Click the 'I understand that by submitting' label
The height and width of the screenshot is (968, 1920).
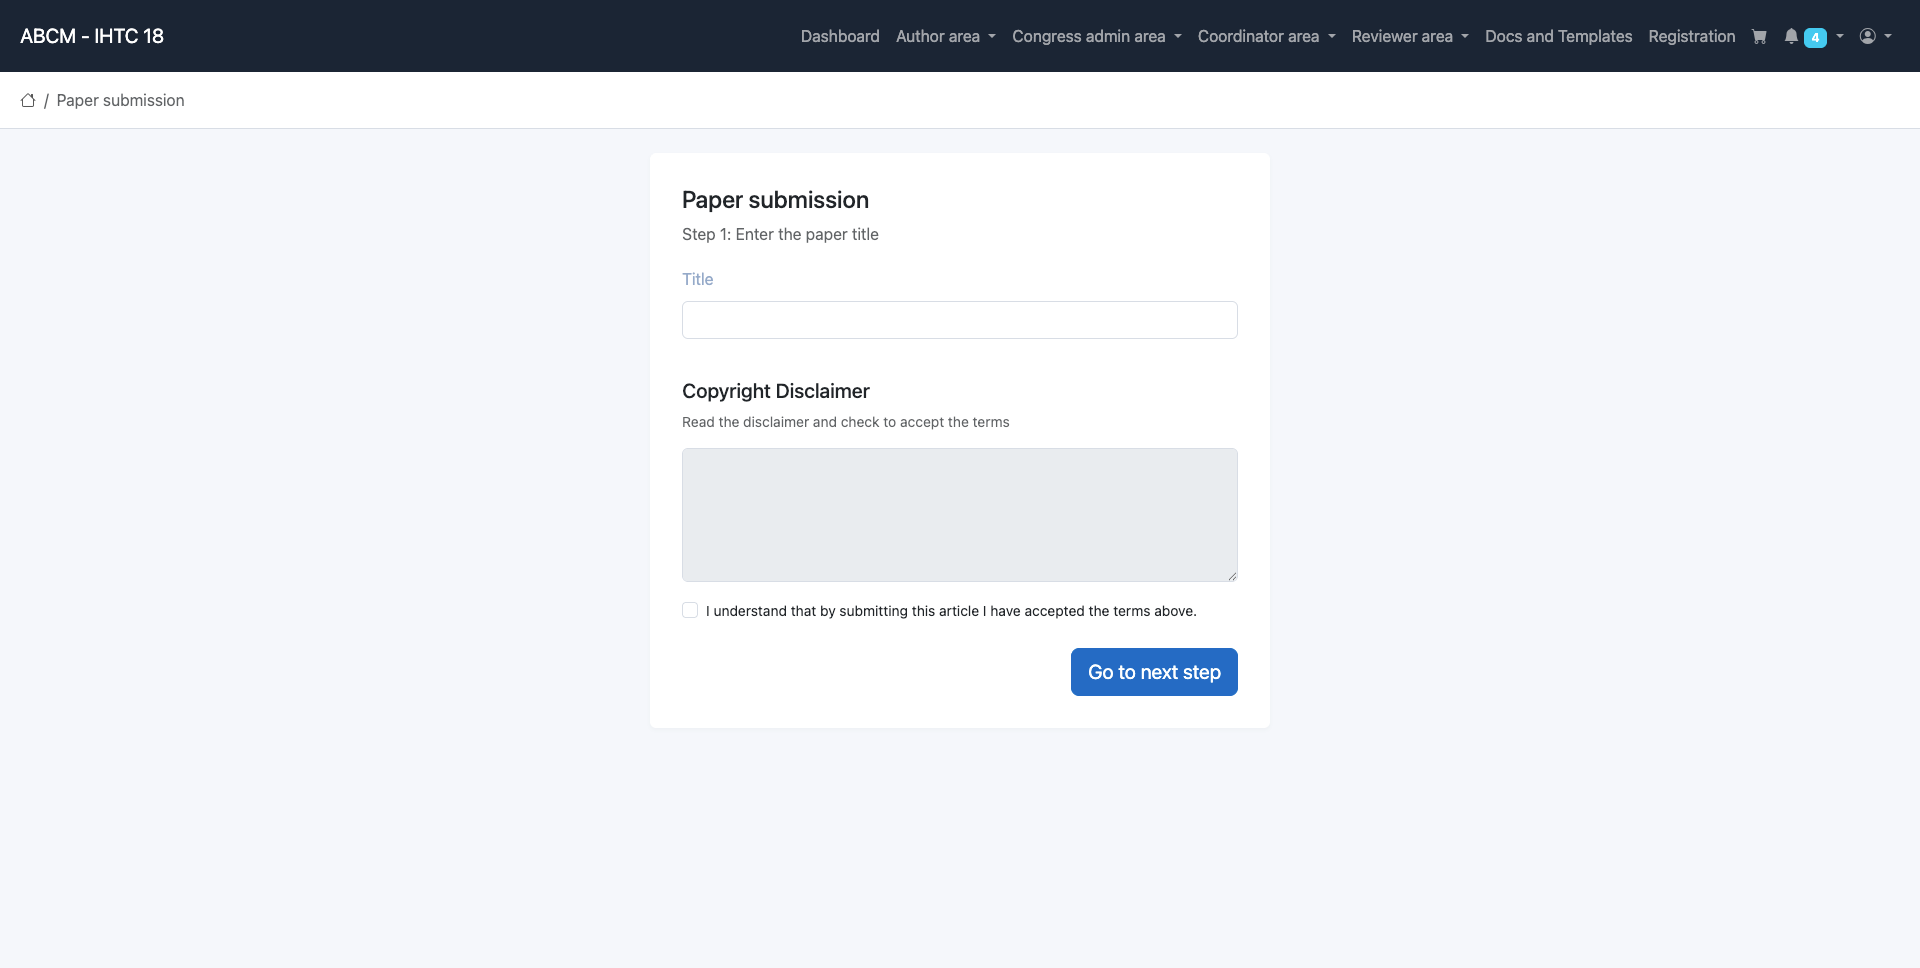coord(950,611)
